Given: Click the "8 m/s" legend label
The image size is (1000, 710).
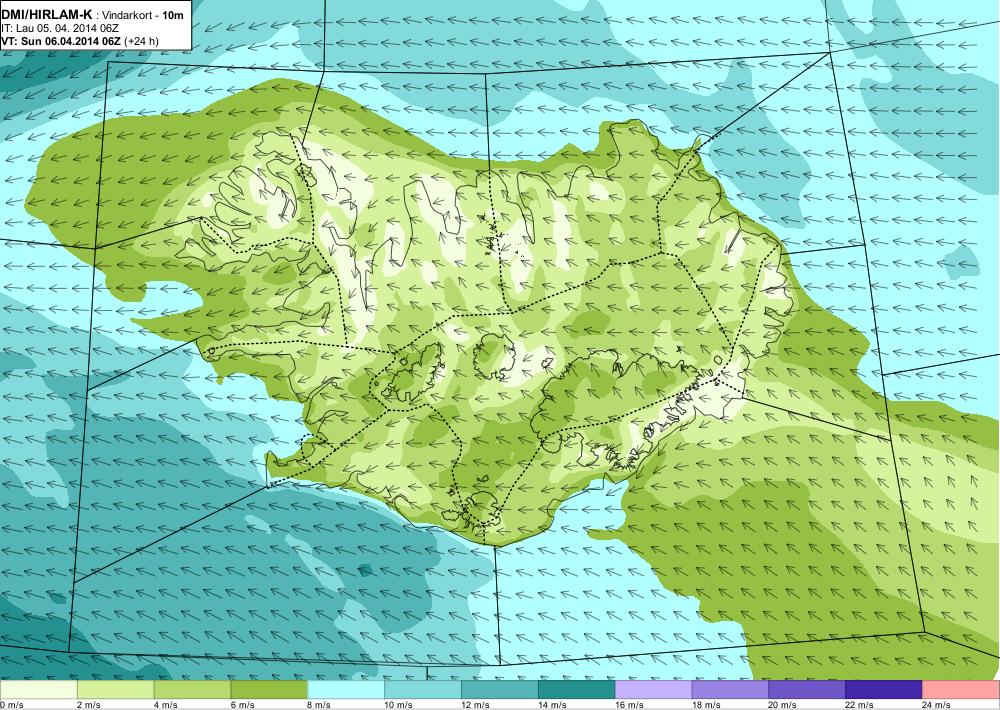Looking at the screenshot, I should coord(320,705).
